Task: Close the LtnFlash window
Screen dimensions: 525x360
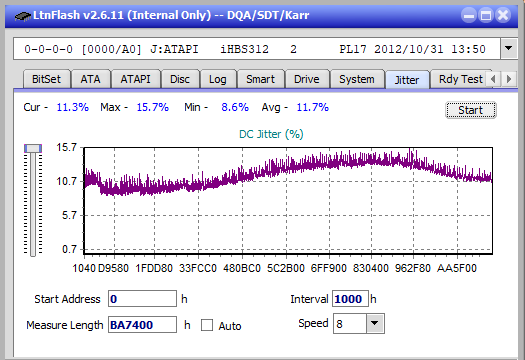Action: click(x=503, y=15)
